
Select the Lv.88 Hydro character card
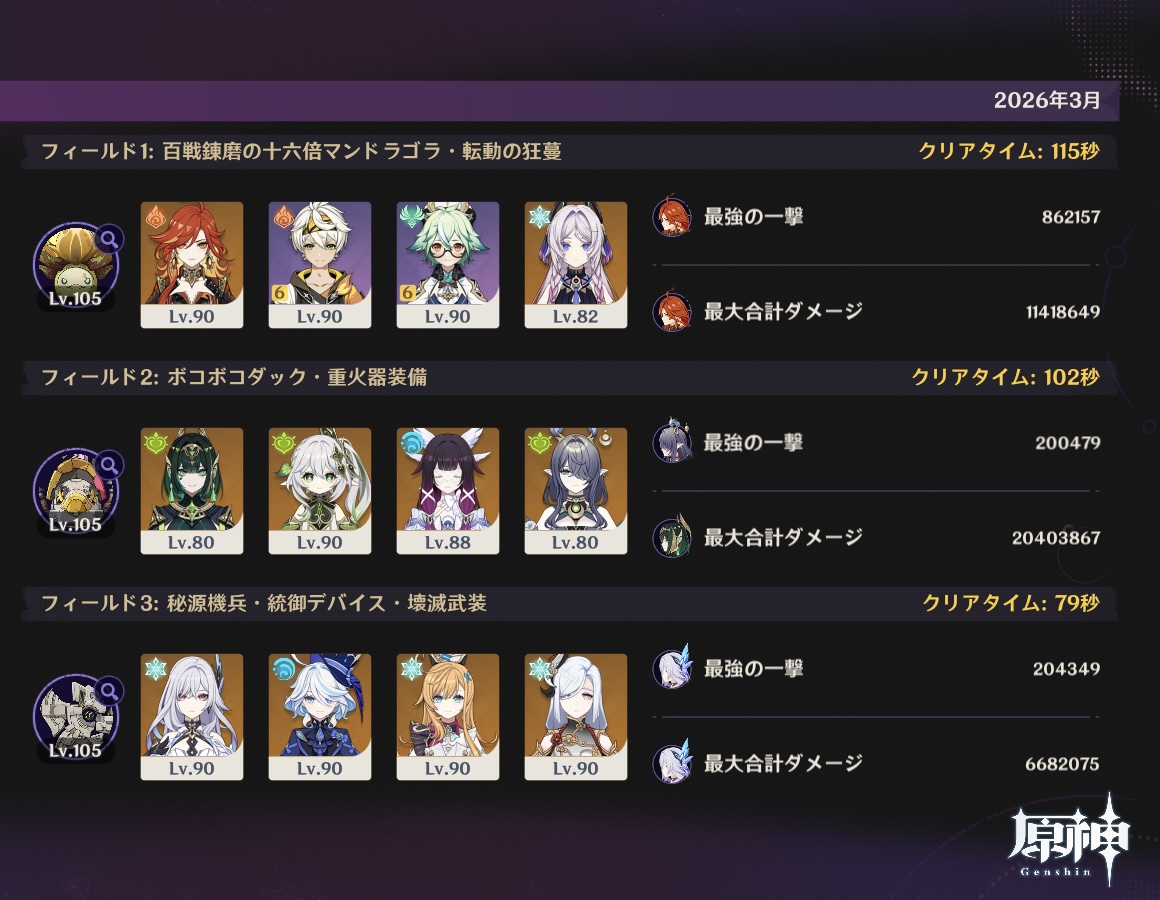[448, 491]
